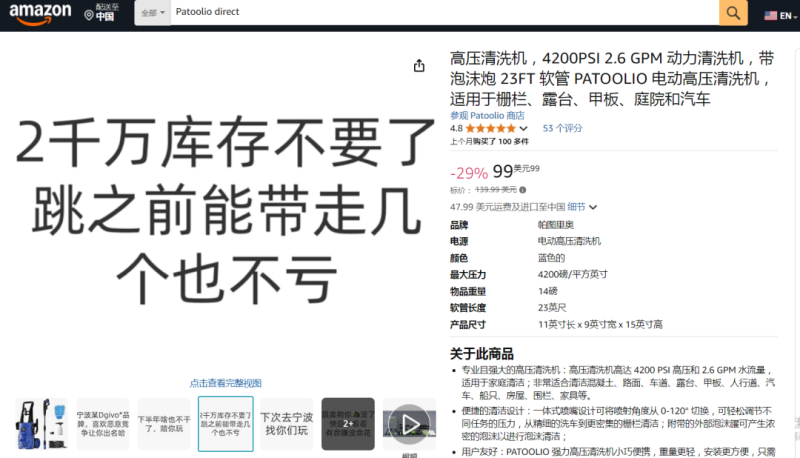Select the blue pressure washer thumbnail
The width and height of the screenshot is (800, 458).
point(40,424)
